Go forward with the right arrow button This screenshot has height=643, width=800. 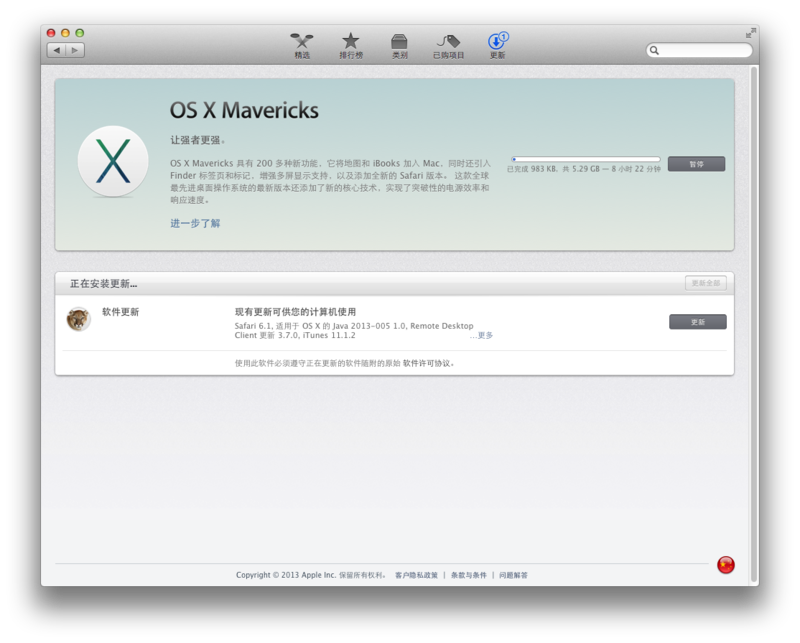click(75, 50)
